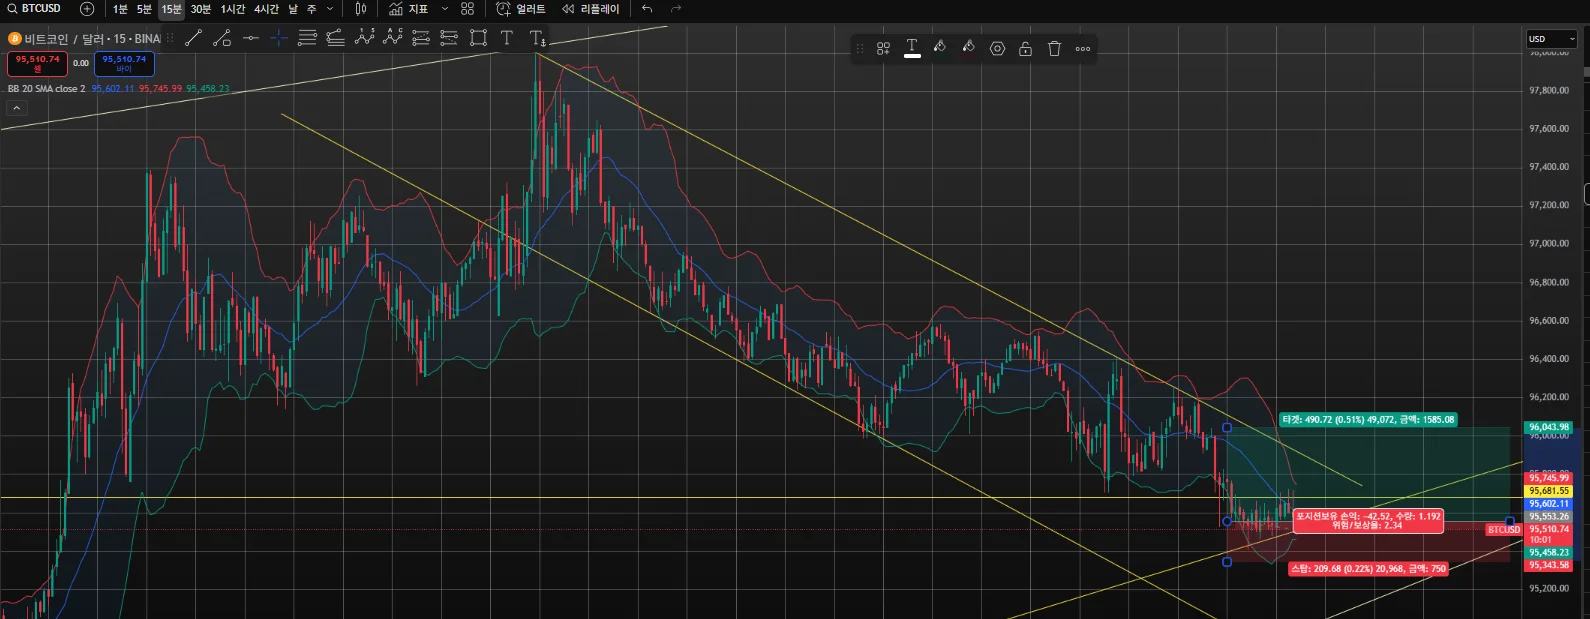Select the trend line drawing tool
Image resolution: width=1590 pixels, height=619 pixels.
[193, 38]
